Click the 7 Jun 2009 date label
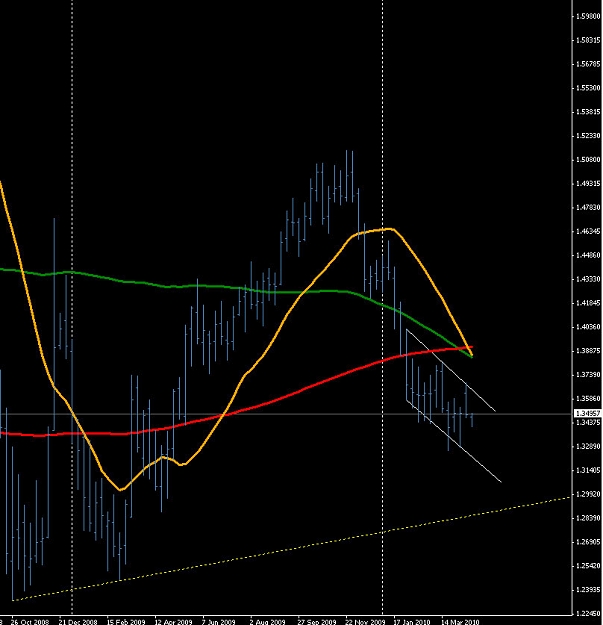 tap(218, 622)
